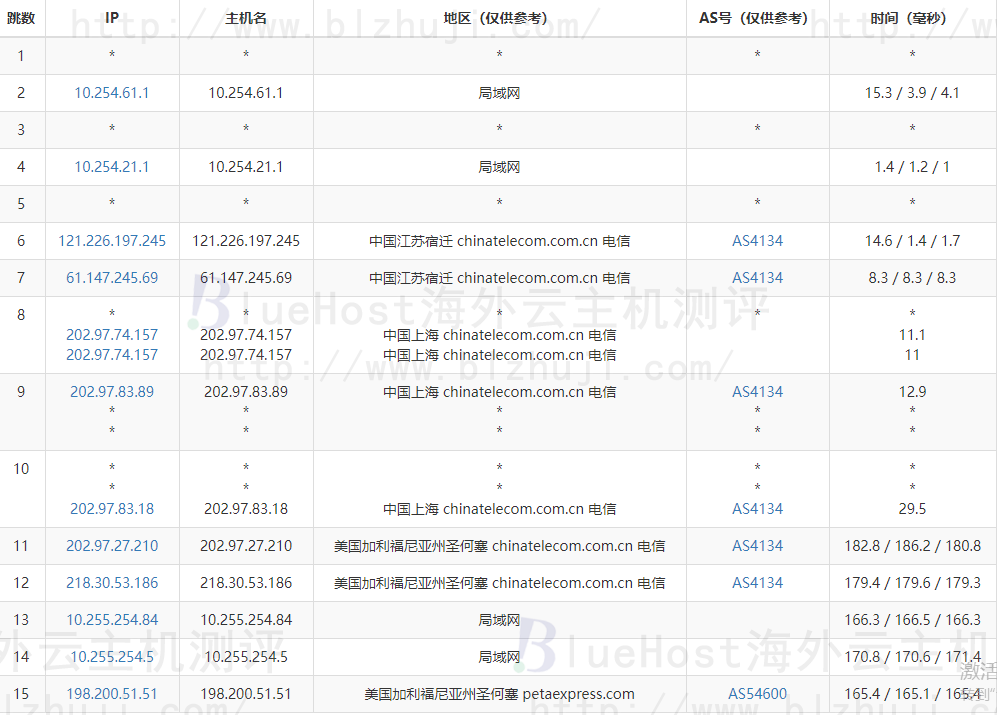
Task: Select the 主机名 column header
Action: coord(246,18)
